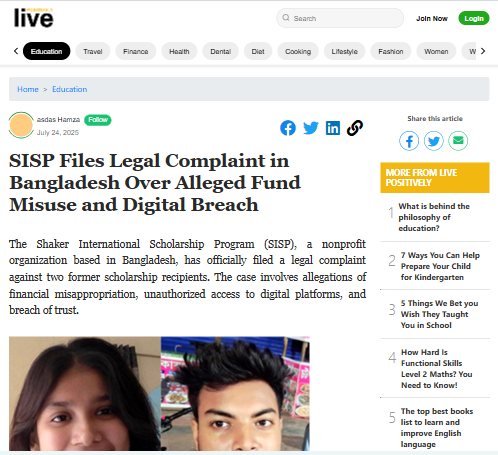Select the Education category tab
Screen dimensions: 498x455
(46, 51)
